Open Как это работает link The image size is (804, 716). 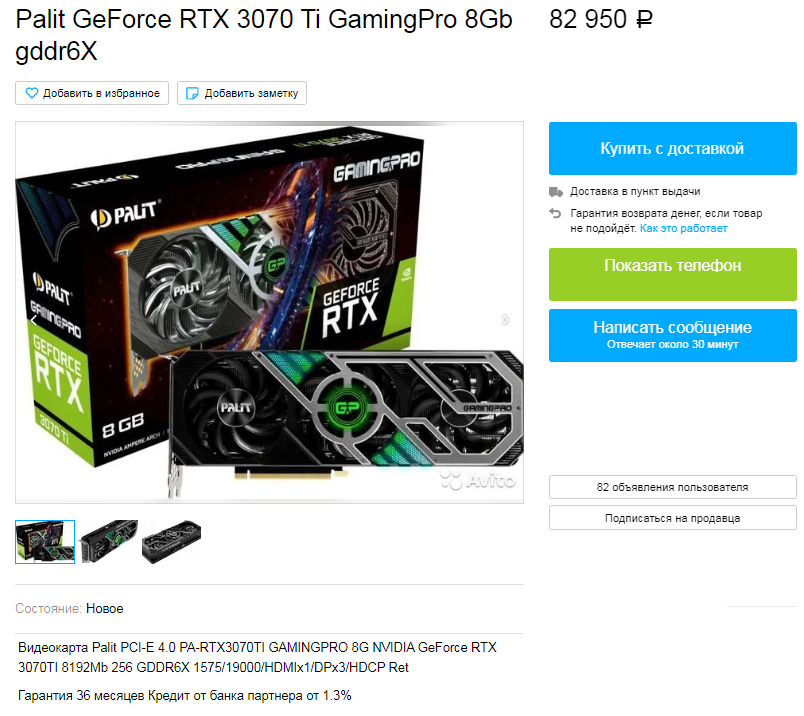(x=683, y=228)
